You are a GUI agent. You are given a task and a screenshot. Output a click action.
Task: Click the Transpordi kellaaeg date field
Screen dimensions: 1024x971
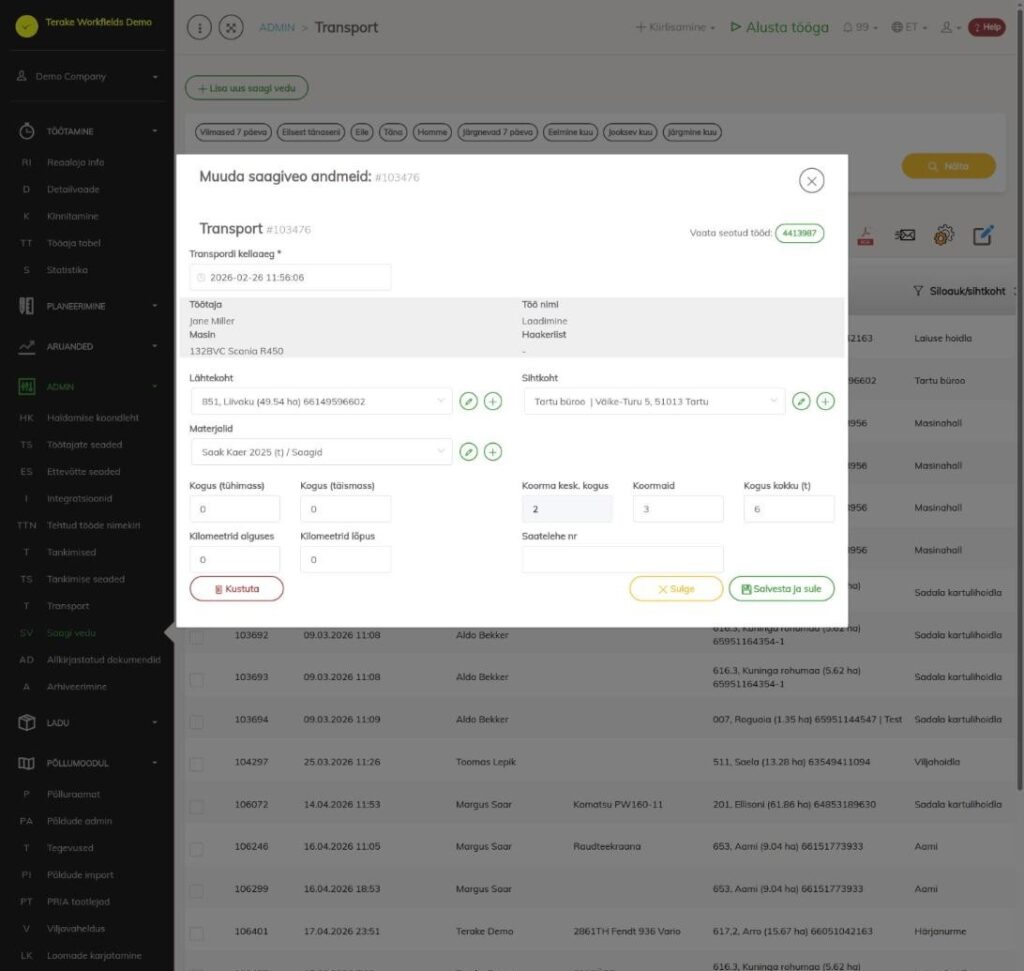291,278
